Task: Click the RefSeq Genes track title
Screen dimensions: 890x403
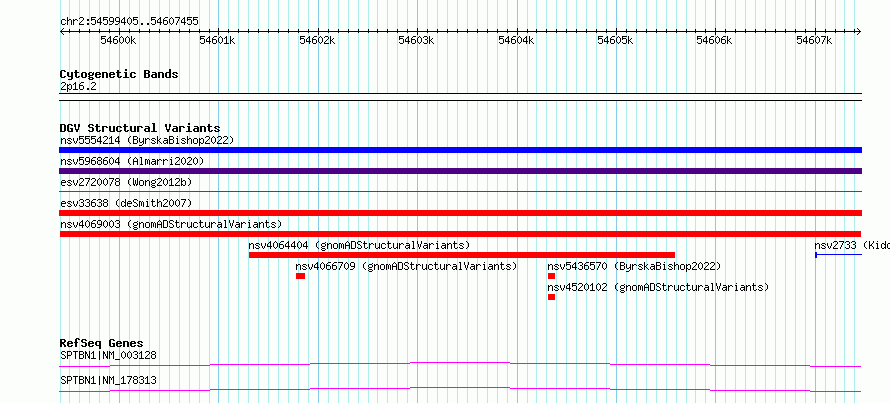Action: (x=102, y=343)
